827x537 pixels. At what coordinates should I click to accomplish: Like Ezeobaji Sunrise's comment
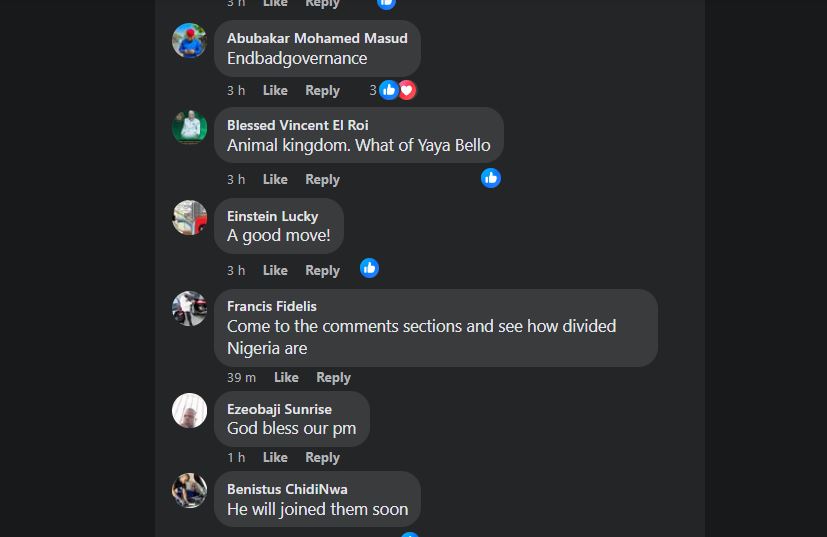tap(275, 457)
